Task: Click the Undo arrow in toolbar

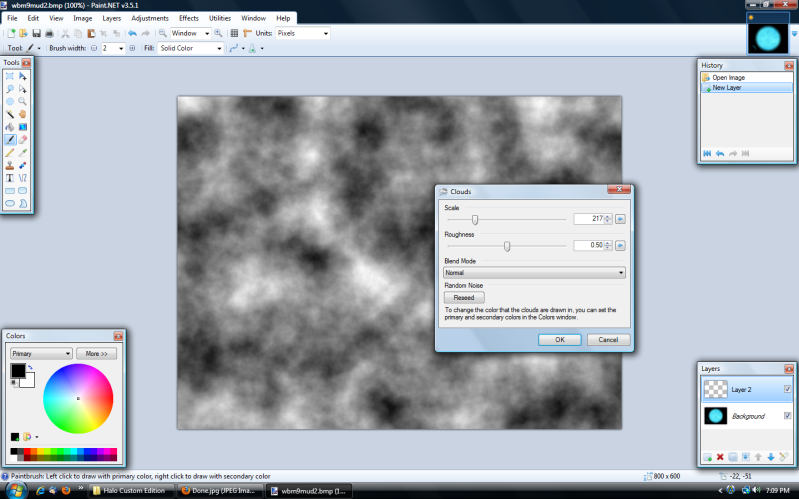Action: [132, 33]
